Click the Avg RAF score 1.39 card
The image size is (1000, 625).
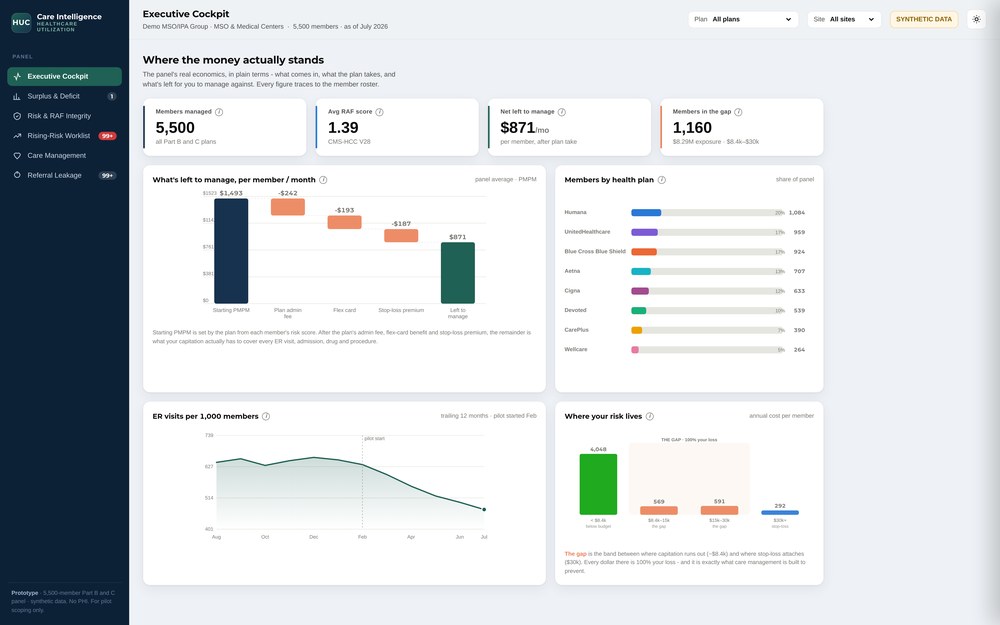coord(397,127)
